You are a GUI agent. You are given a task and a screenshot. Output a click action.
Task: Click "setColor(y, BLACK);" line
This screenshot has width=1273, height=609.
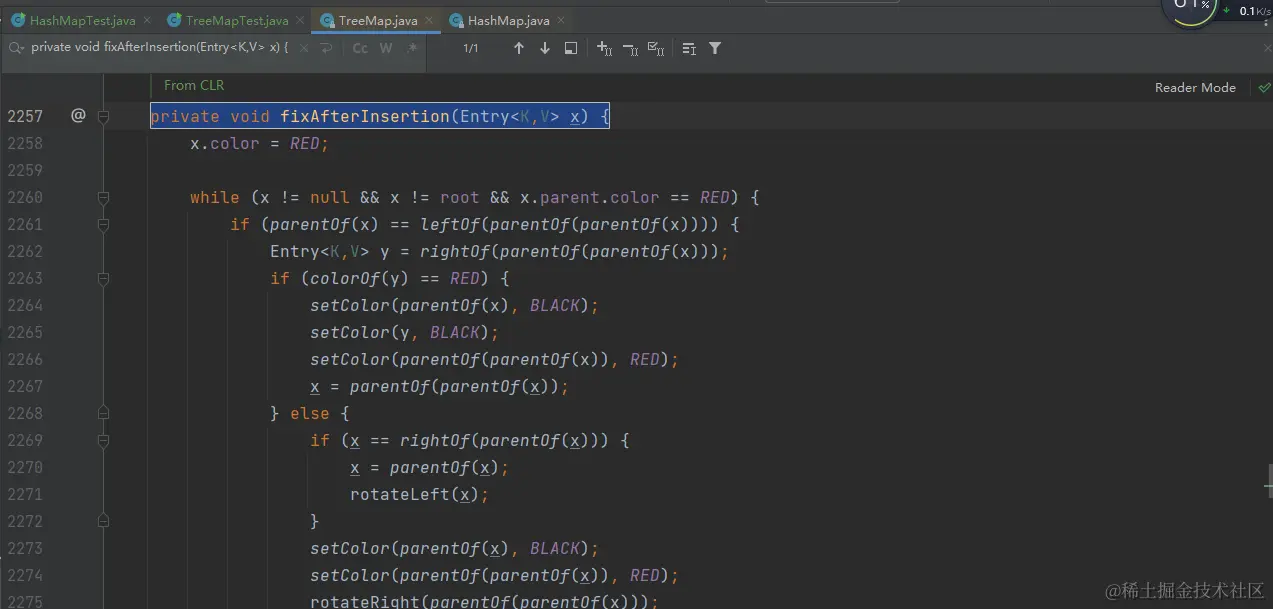coord(405,333)
